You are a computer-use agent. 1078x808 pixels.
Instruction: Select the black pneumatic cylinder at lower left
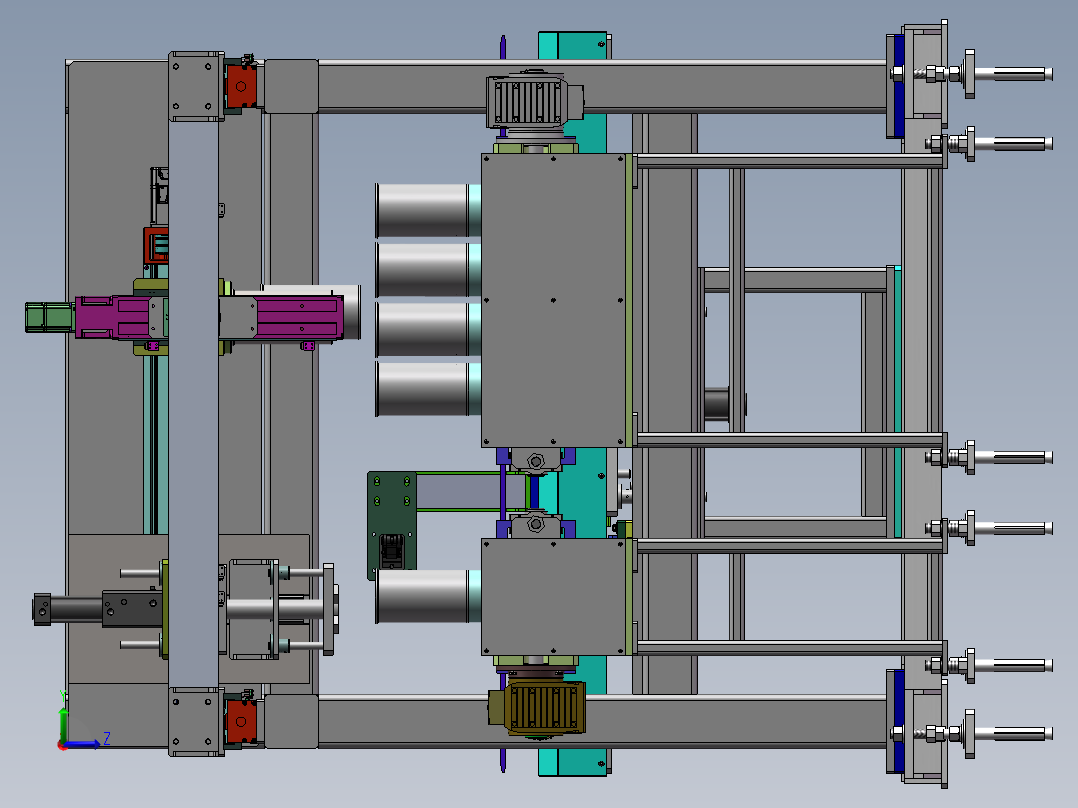coord(99,609)
